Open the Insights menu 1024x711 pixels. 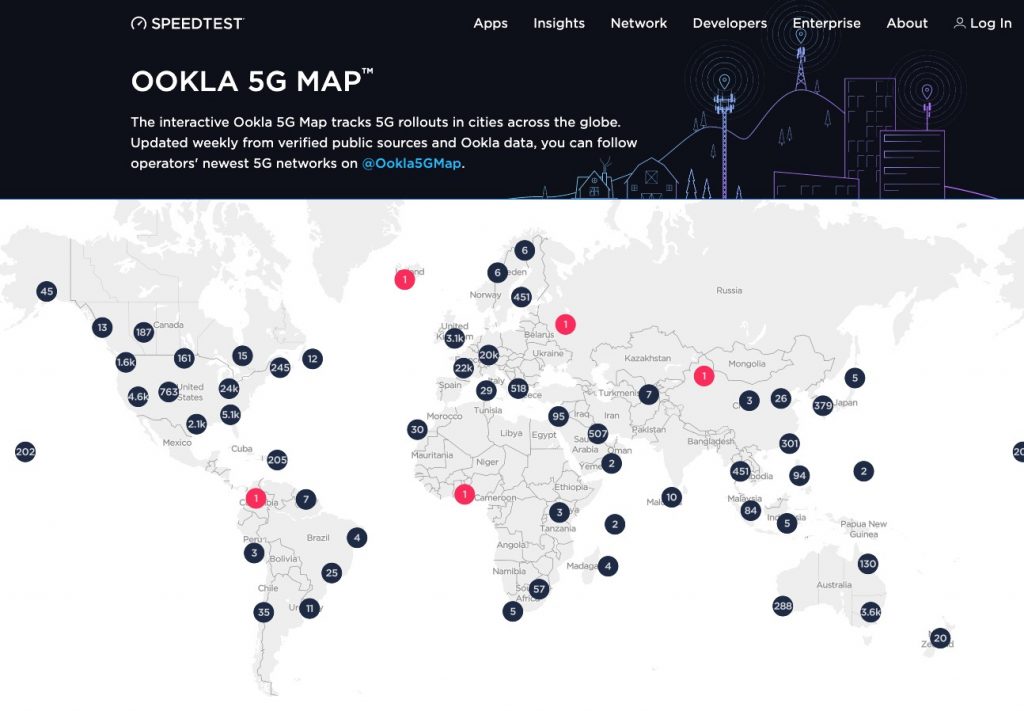[559, 23]
